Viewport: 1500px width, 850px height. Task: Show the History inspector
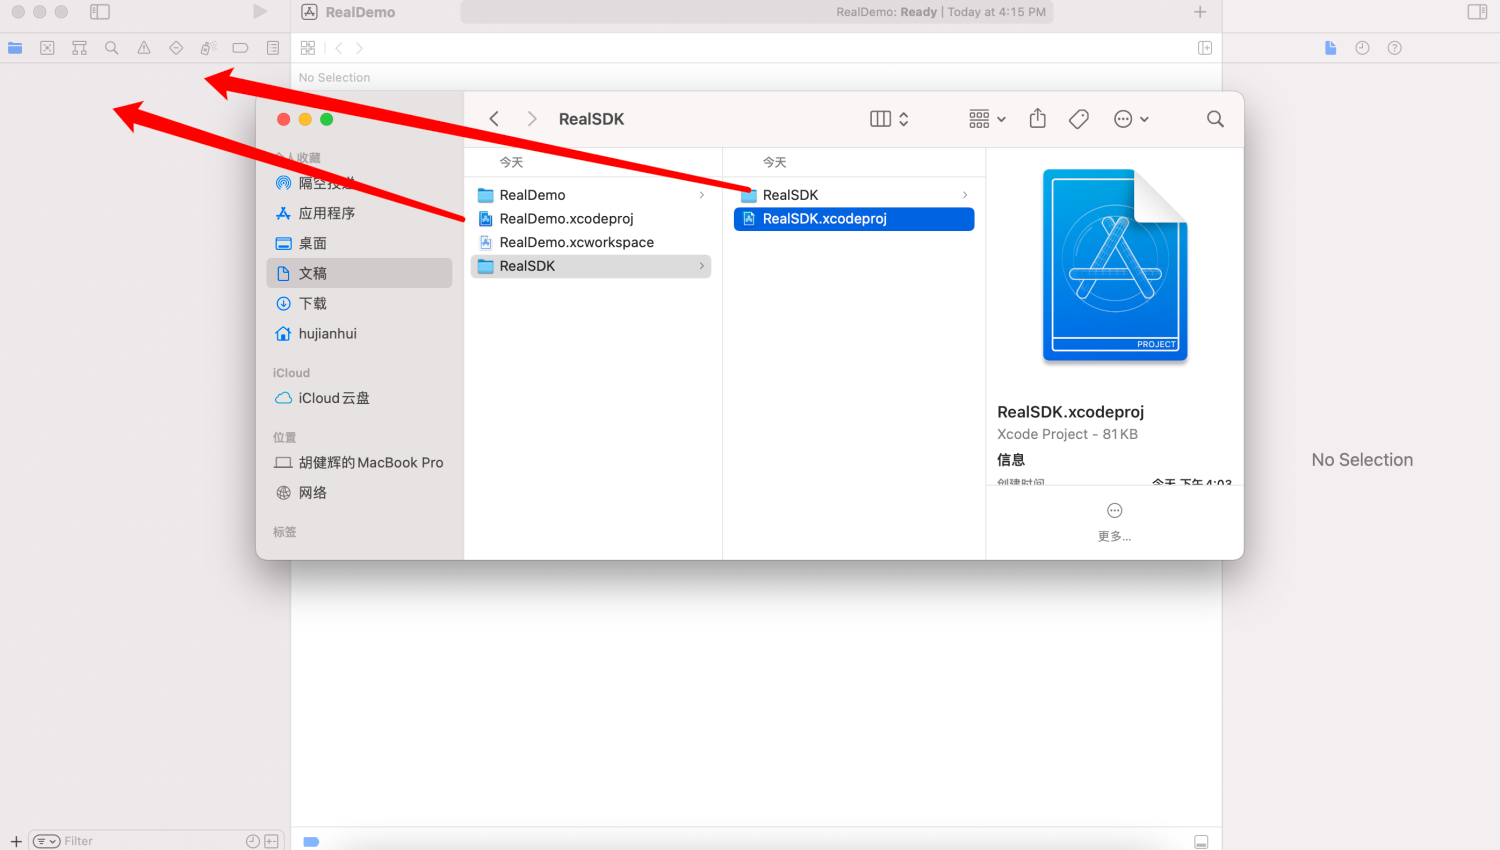1362,48
